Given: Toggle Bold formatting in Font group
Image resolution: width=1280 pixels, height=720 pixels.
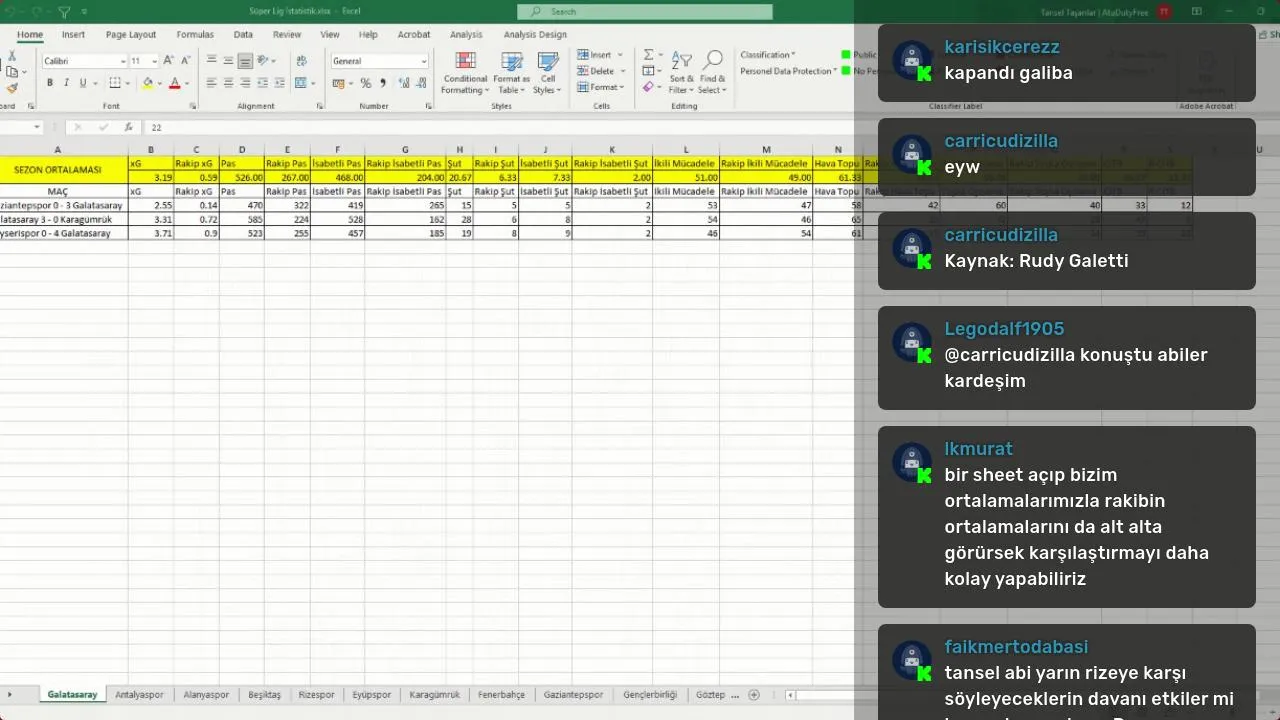Looking at the screenshot, I should point(51,83).
